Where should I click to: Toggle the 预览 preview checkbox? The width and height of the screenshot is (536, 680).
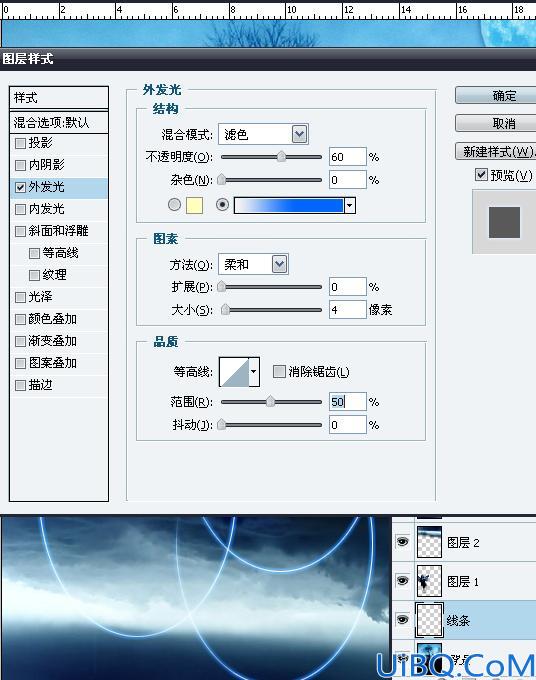(481, 175)
